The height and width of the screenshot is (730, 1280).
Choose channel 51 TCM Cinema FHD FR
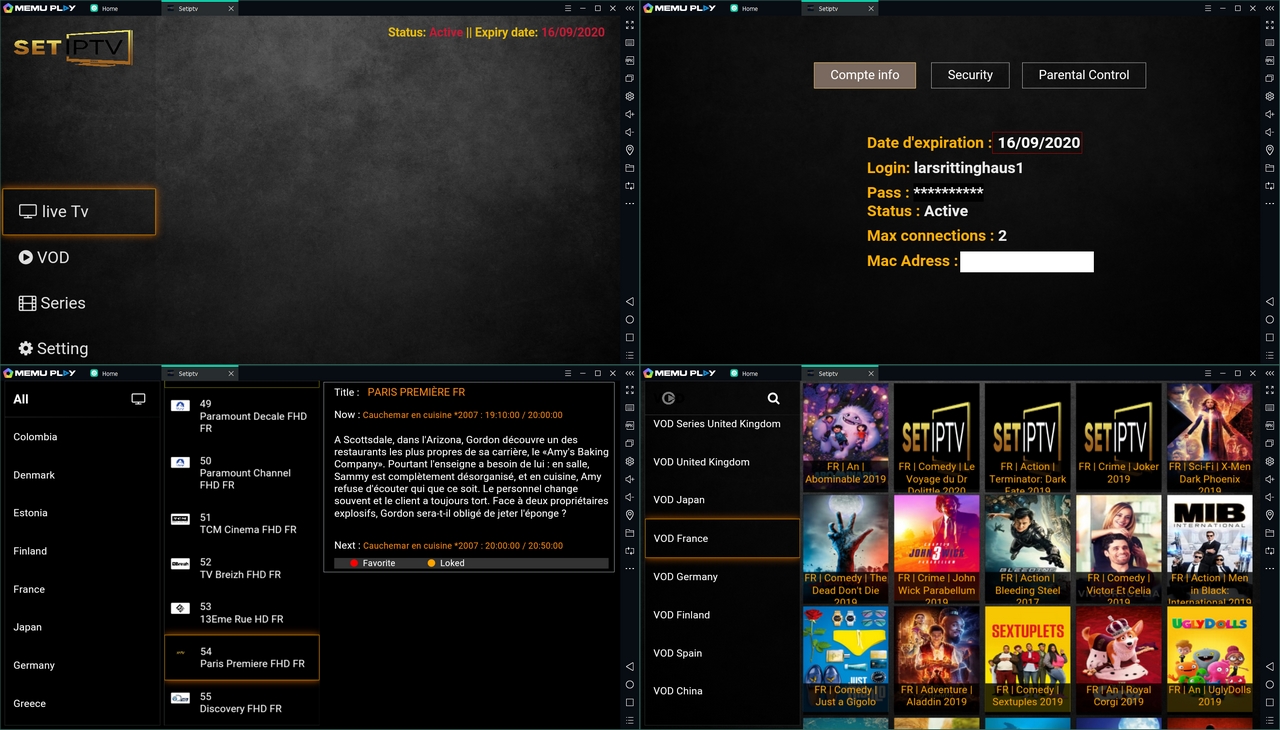tap(242, 524)
